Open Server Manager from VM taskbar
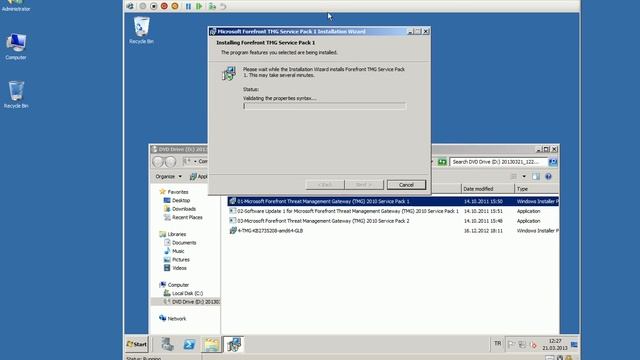640x360 pixels. (x=167, y=344)
